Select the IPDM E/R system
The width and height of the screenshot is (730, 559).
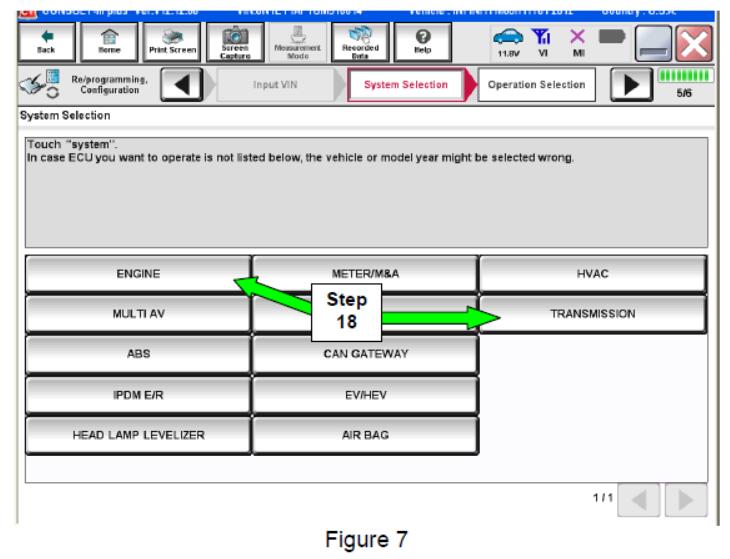click(x=138, y=395)
